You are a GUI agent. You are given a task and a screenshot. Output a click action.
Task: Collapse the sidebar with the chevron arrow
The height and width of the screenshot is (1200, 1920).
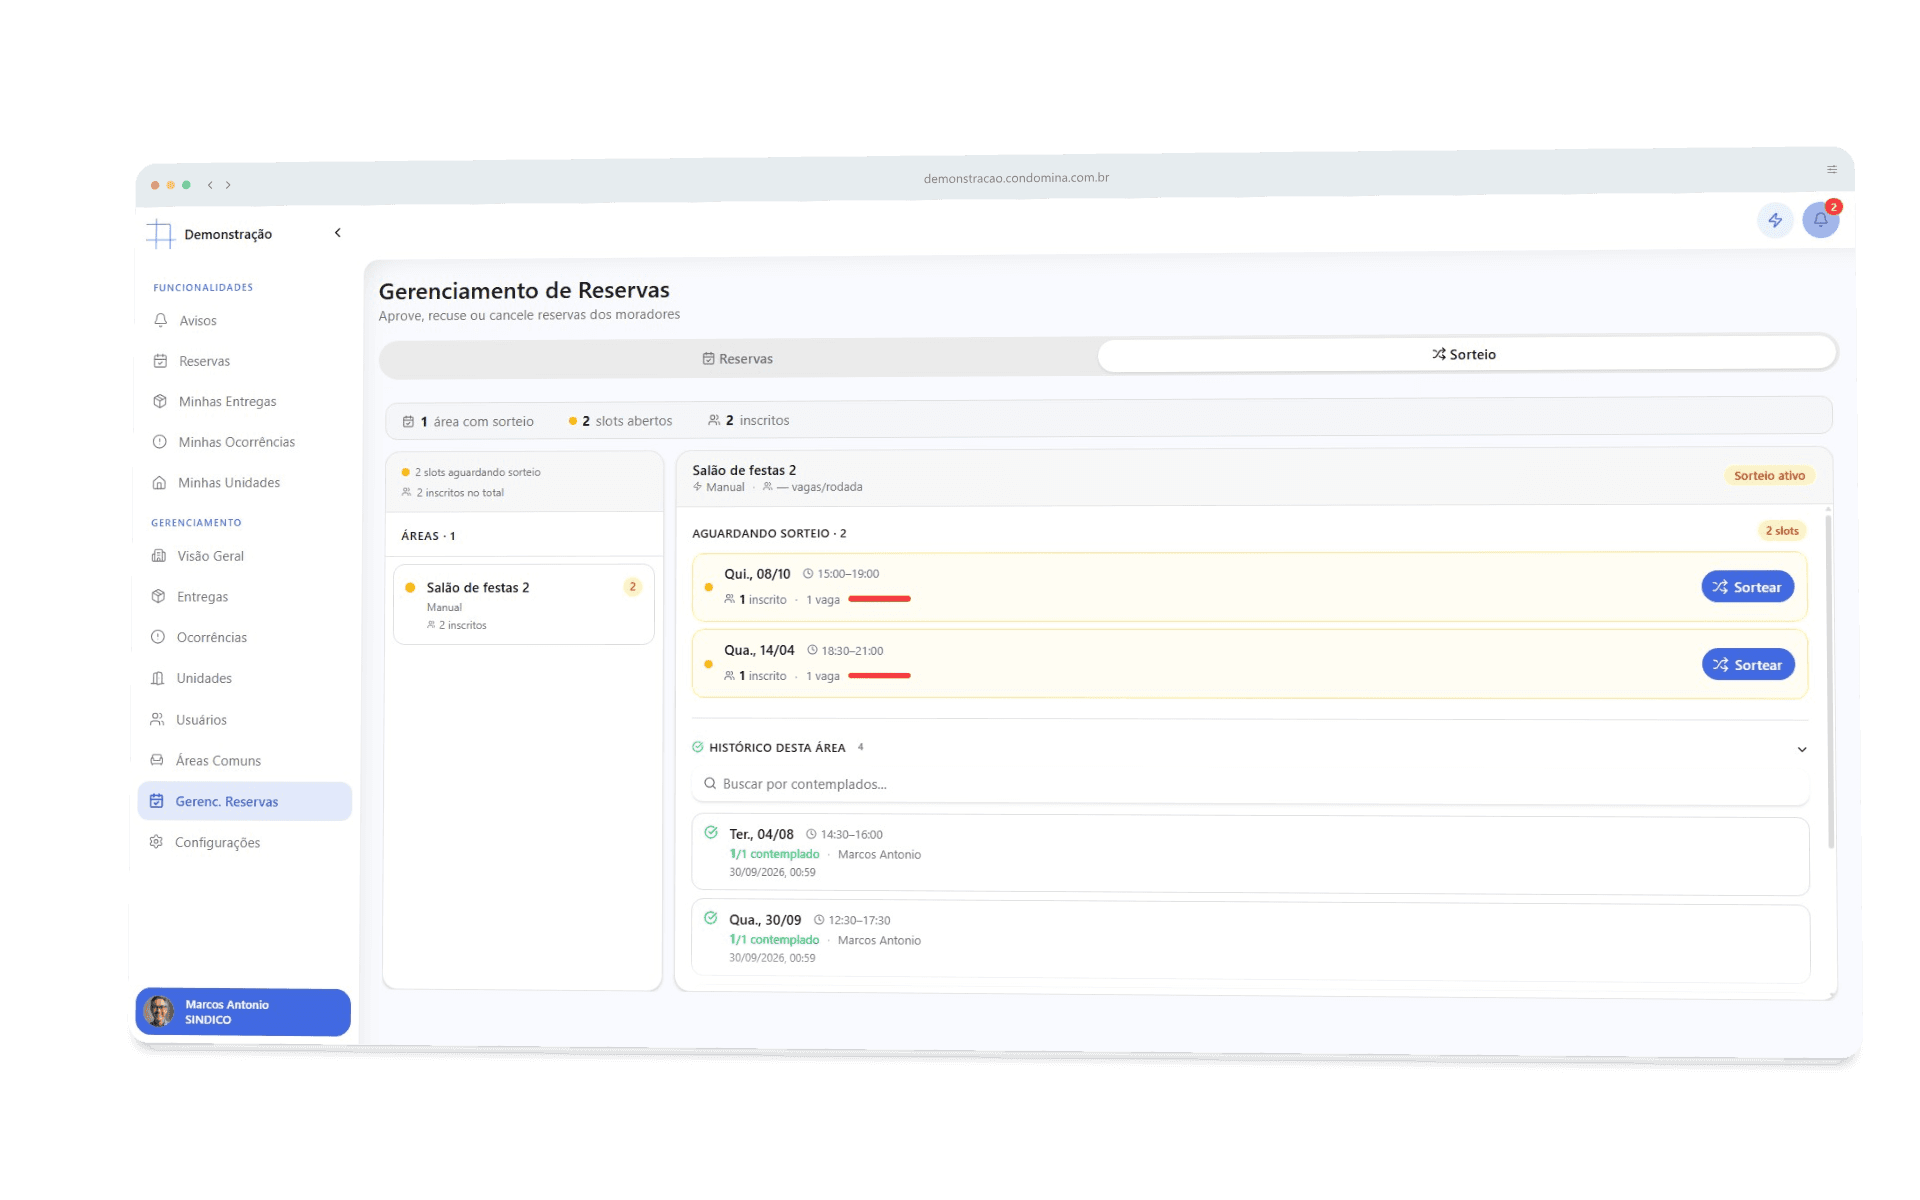click(x=338, y=233)
